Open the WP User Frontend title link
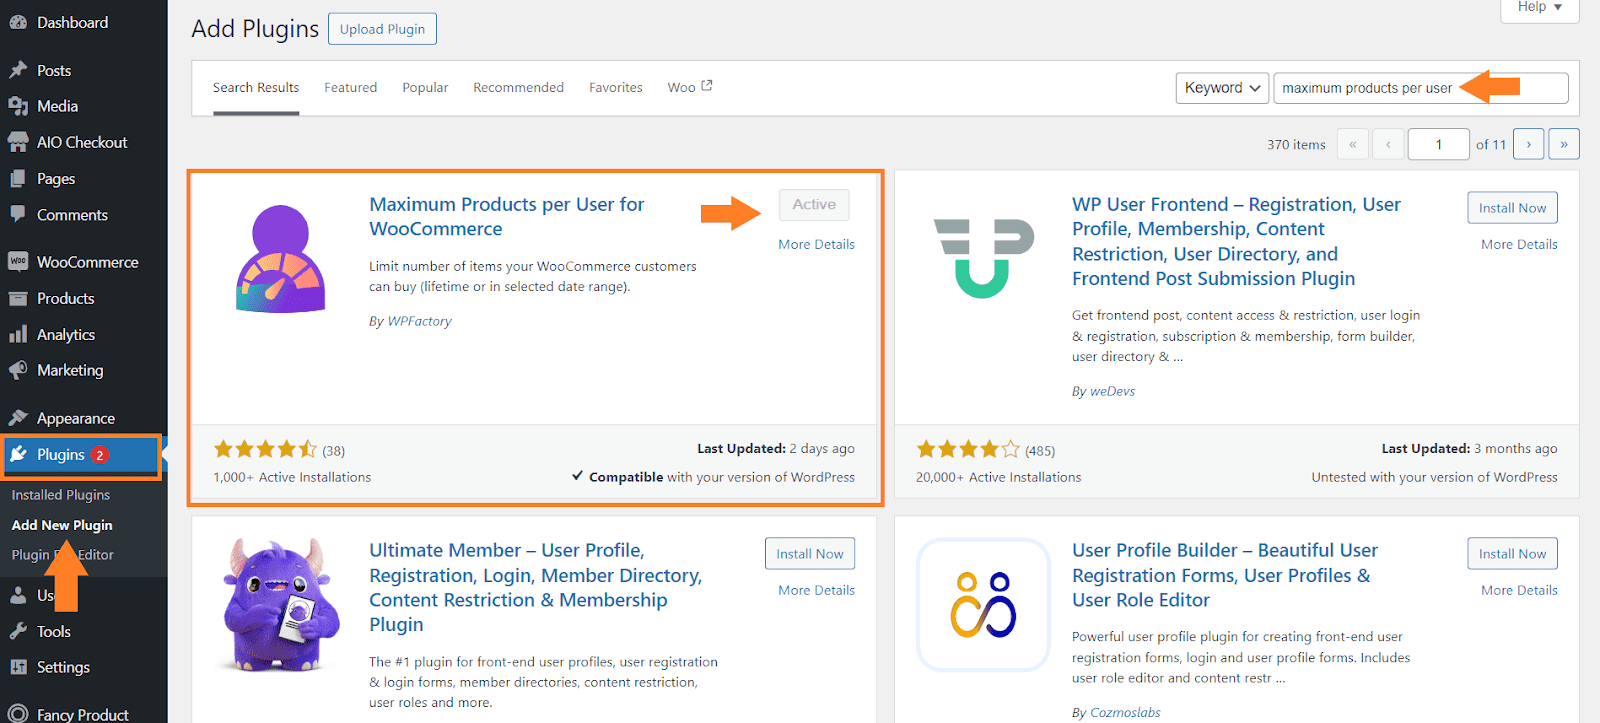This screenshot has height=723, width=1600. pyautogui.click(x=1236, y=241)
